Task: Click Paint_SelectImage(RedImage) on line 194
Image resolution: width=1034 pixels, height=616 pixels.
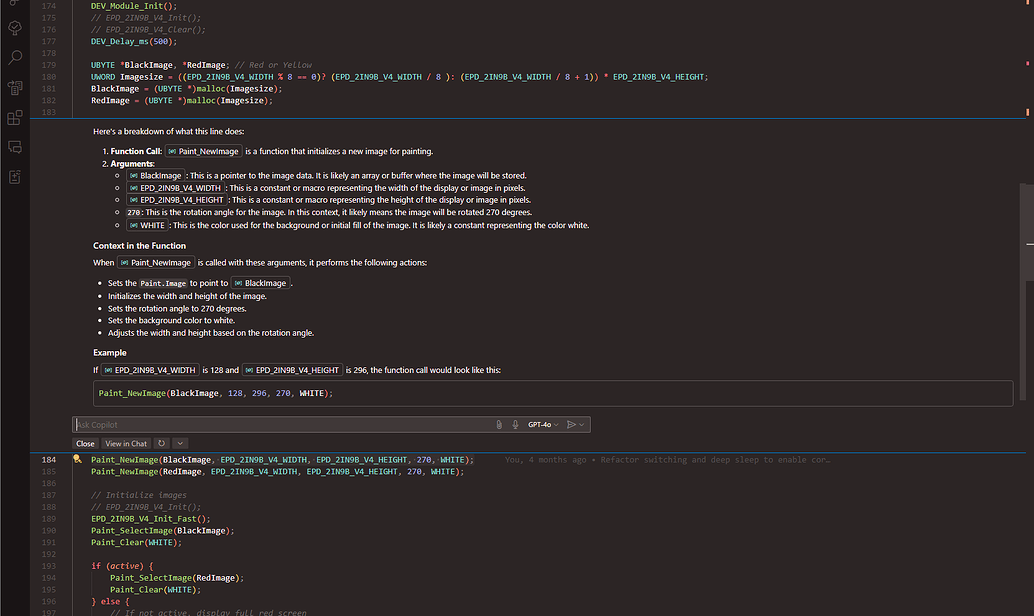Action: pyautogui.click(x=177, y=578)
